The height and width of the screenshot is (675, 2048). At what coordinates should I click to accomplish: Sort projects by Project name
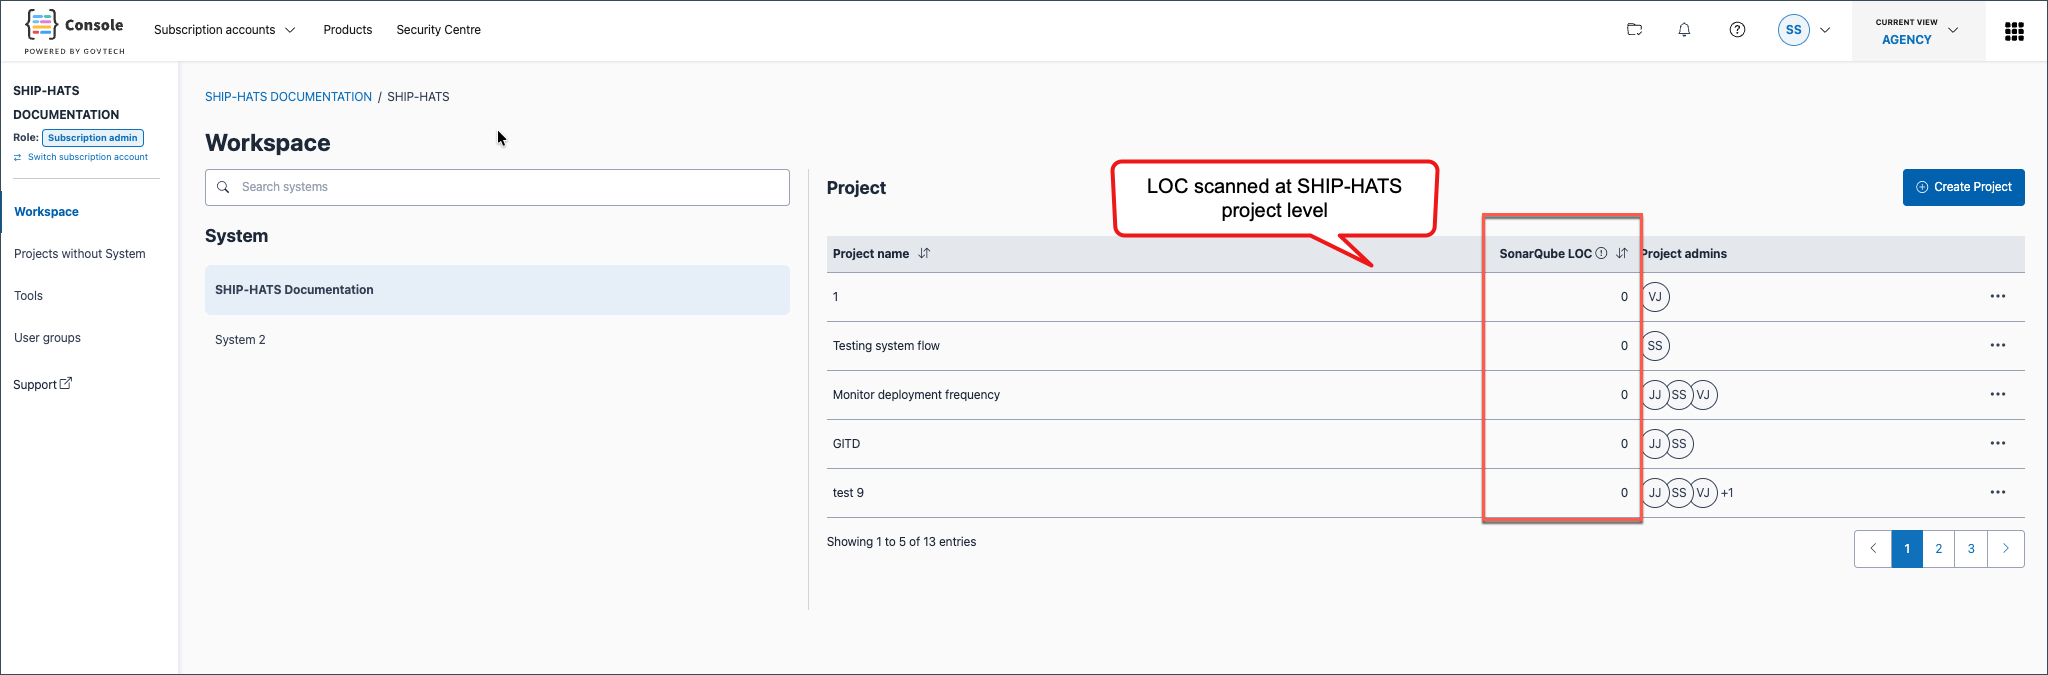coord(924,254)
